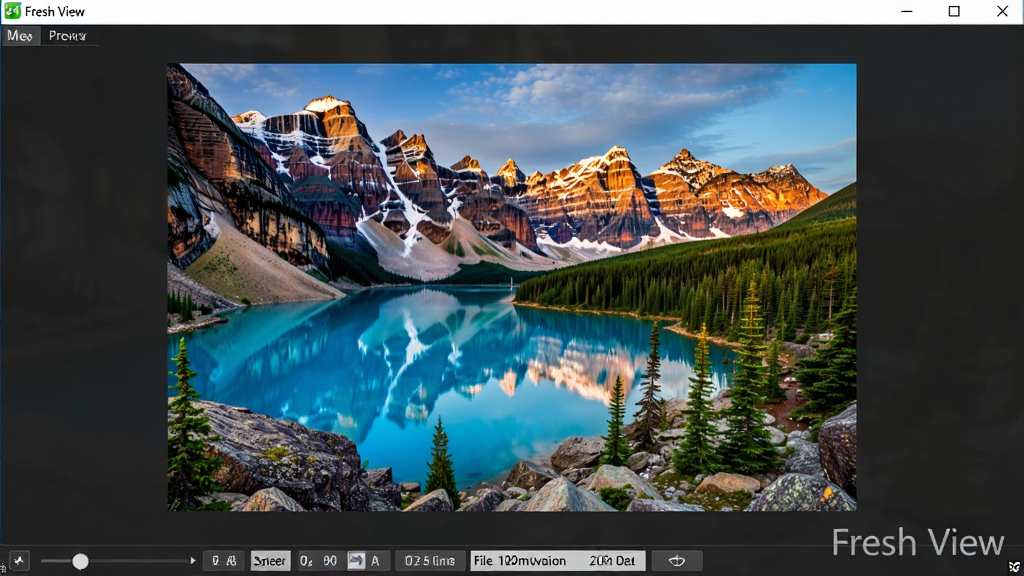Click the dark box between slider arrow and Sneer
1024x576 pixels.
pyautogui.click(x=223, y=560)
